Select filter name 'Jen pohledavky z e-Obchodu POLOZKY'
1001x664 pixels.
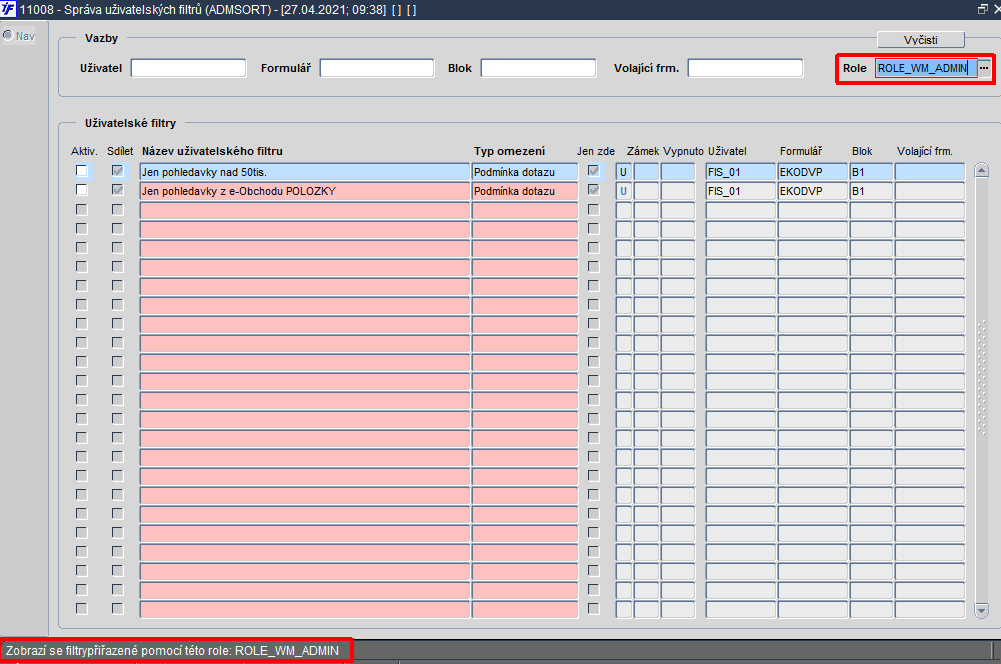click(x=305, y=191)
